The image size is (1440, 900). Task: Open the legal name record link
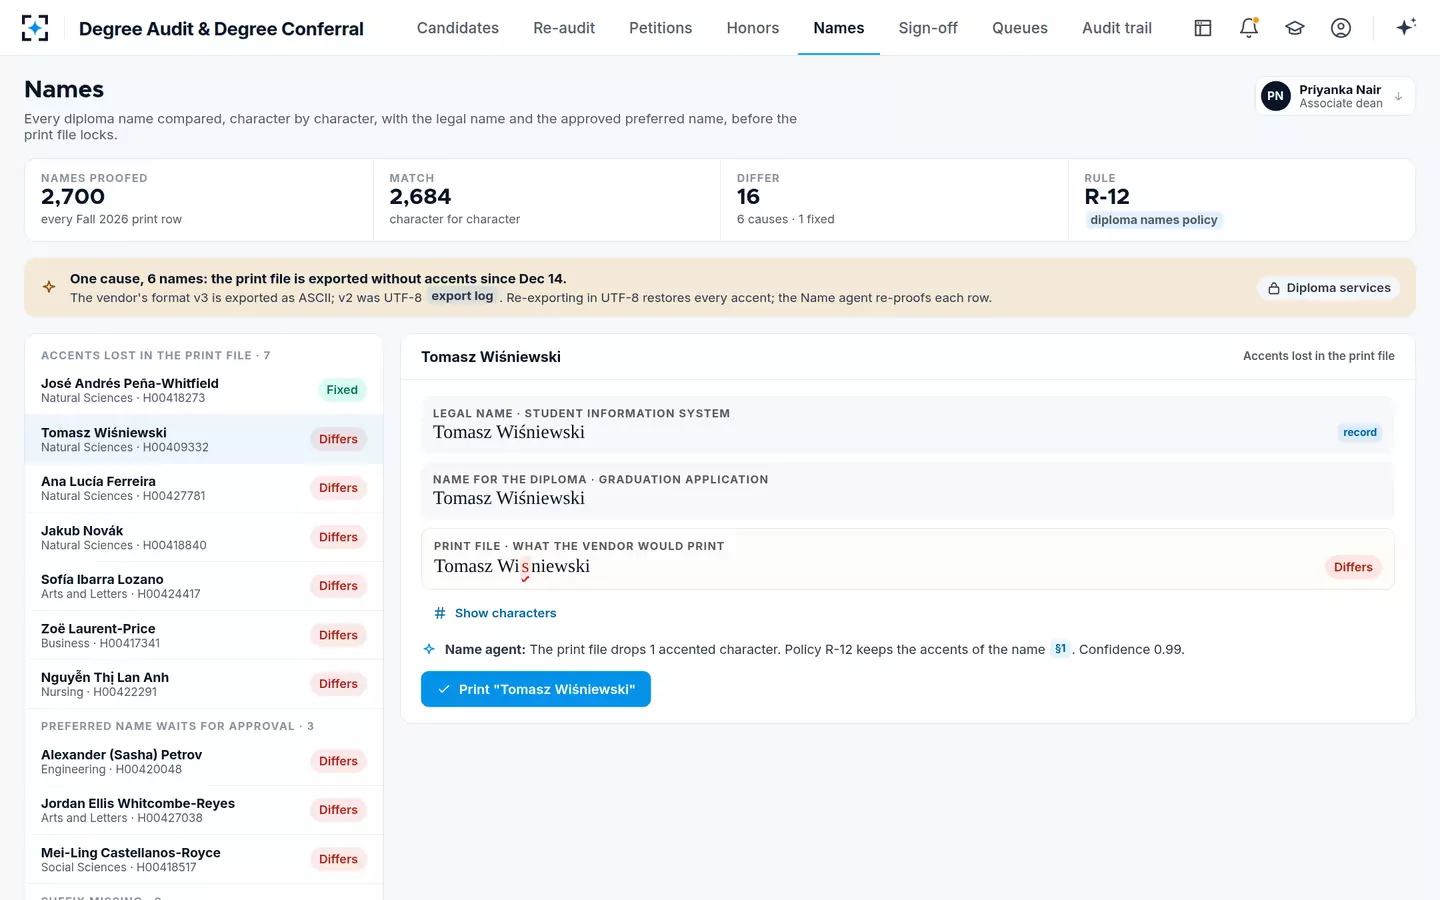[1360, 433]
